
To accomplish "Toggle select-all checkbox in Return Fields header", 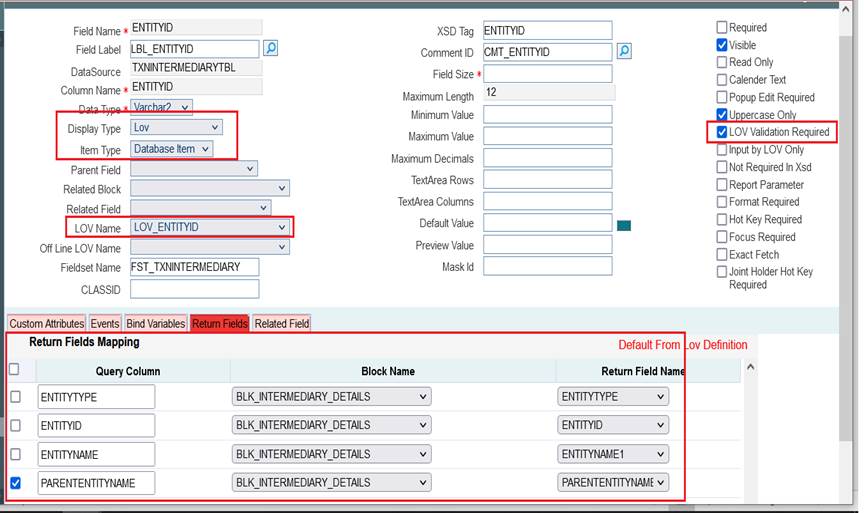I will 14,369.
